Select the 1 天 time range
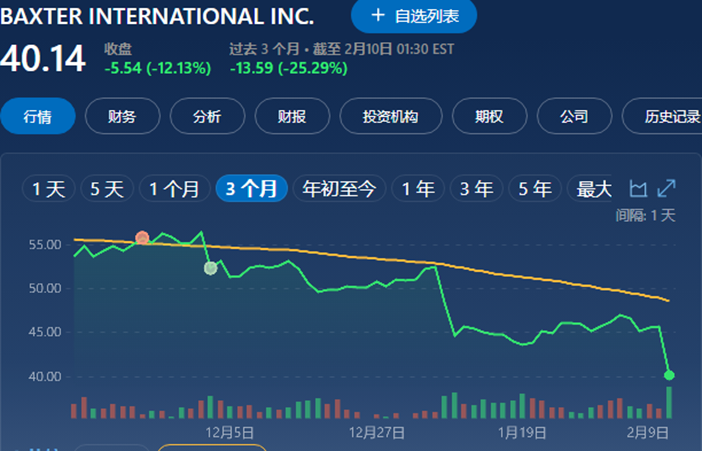Screen dimensions: 702x451 point(49,189)
